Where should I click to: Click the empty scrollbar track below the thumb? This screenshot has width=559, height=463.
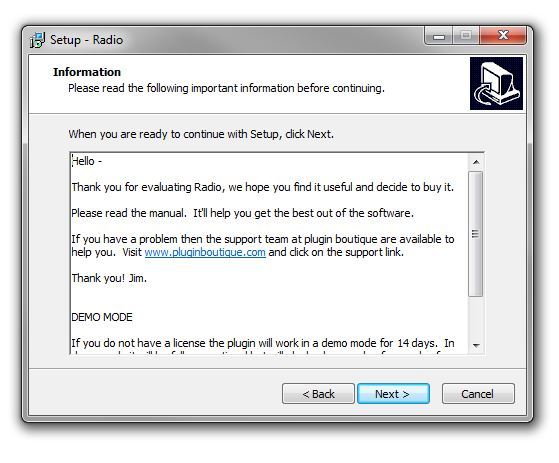(476, 317)
